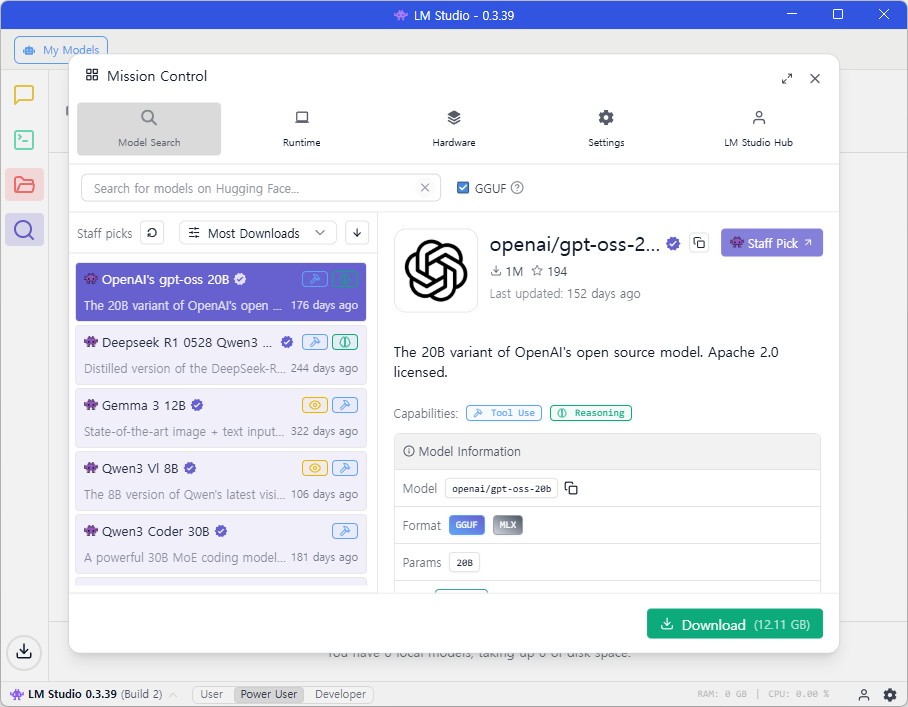Image resolution: width=908 pixels, height=707 pixels.
Task: Open the Chat icon in left sidebar
Action: [x=24, y=95]
